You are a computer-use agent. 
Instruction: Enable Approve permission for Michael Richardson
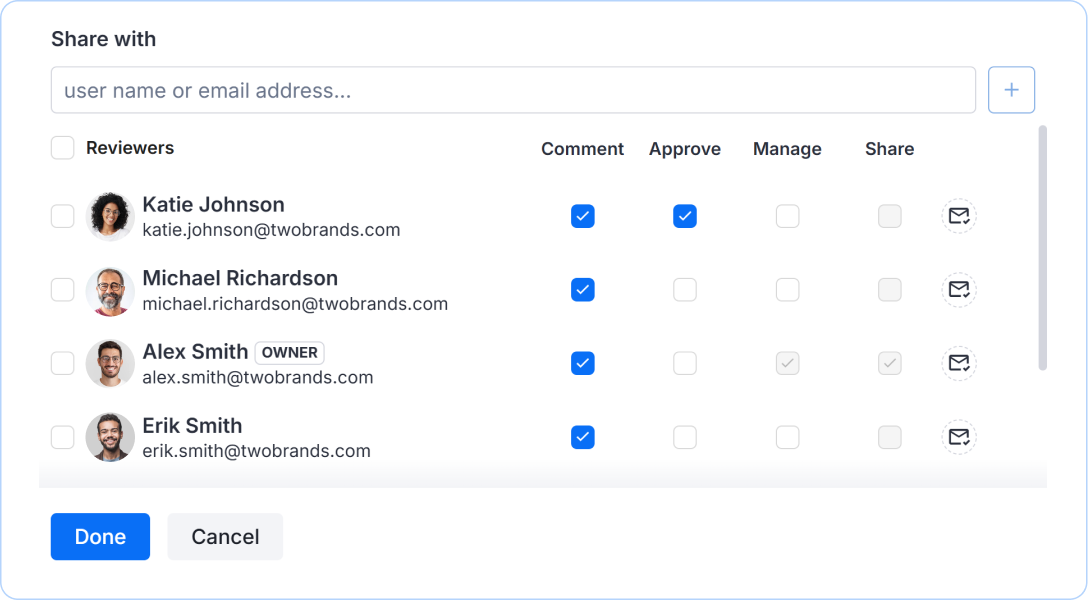pos(685,290)
